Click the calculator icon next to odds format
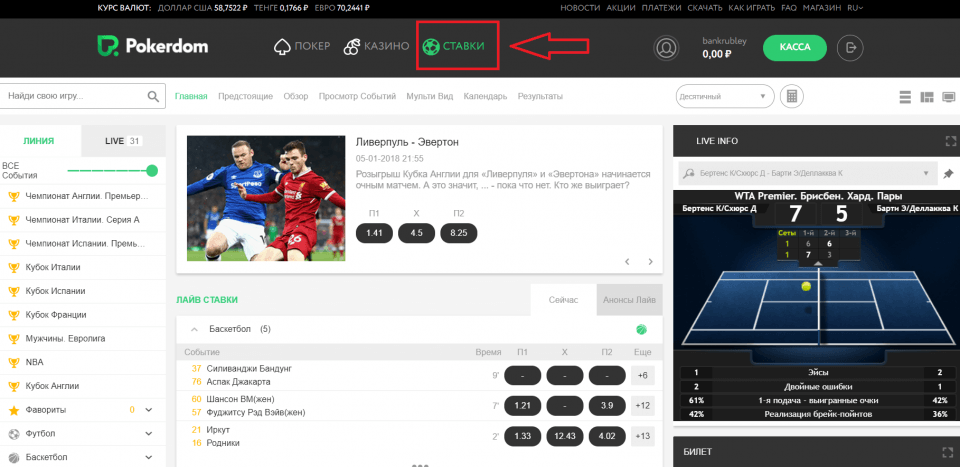The image size is (960, 467). (792, 96)
